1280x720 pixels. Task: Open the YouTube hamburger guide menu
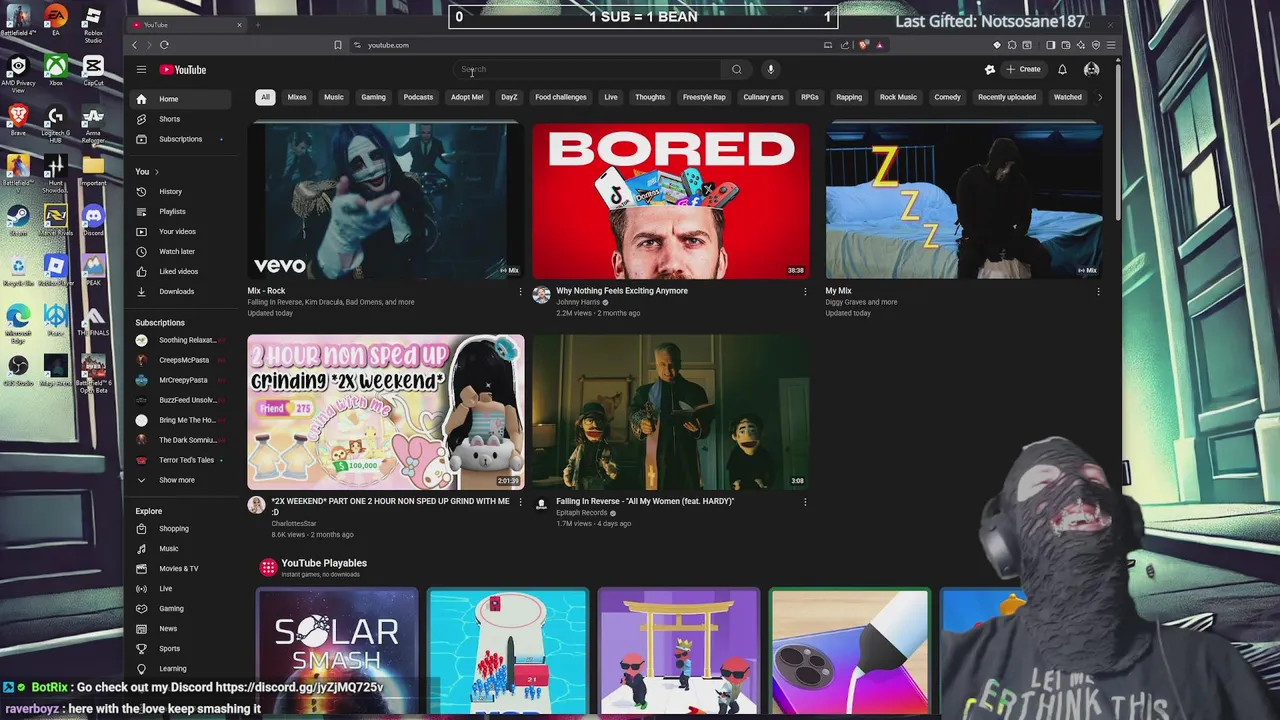click(141, 70)
